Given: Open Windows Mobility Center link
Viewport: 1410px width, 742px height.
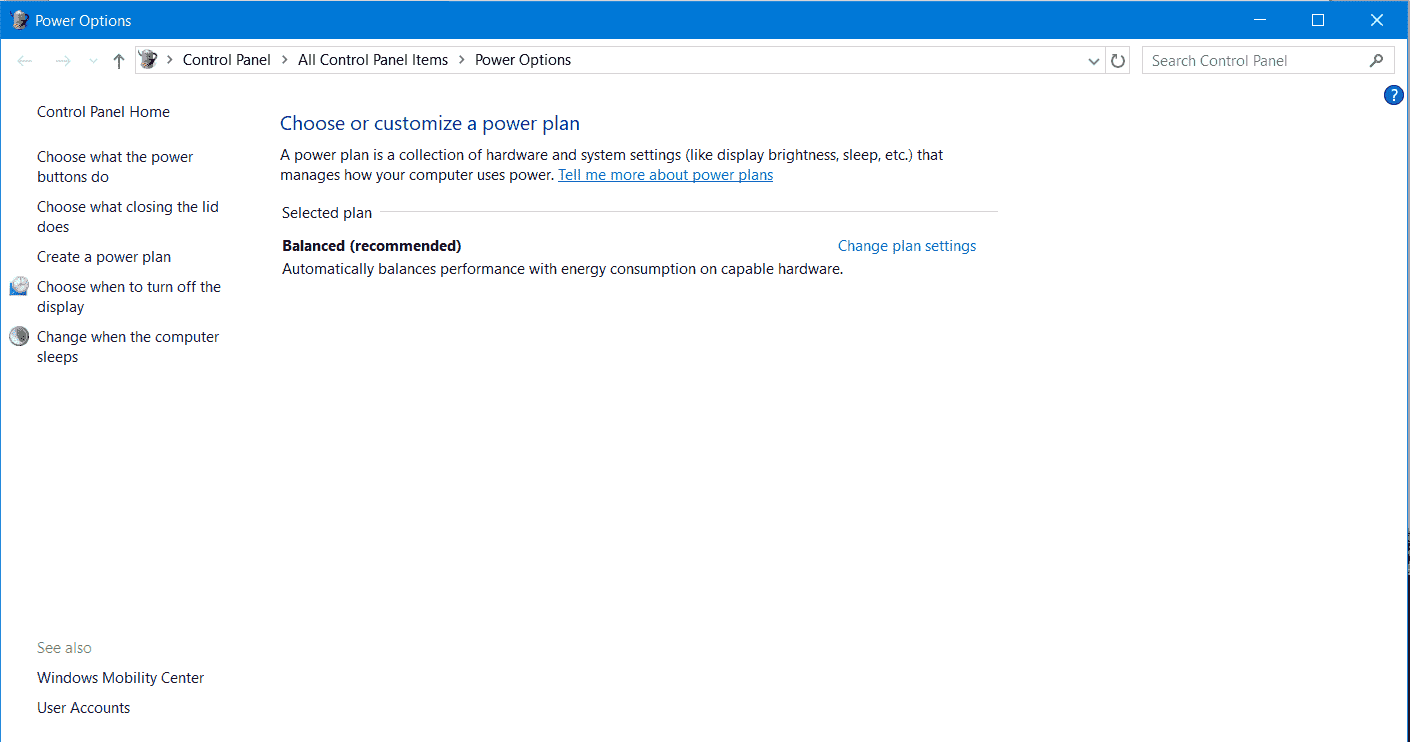Looking at the screenshot, I should click(x=121, y=678).
